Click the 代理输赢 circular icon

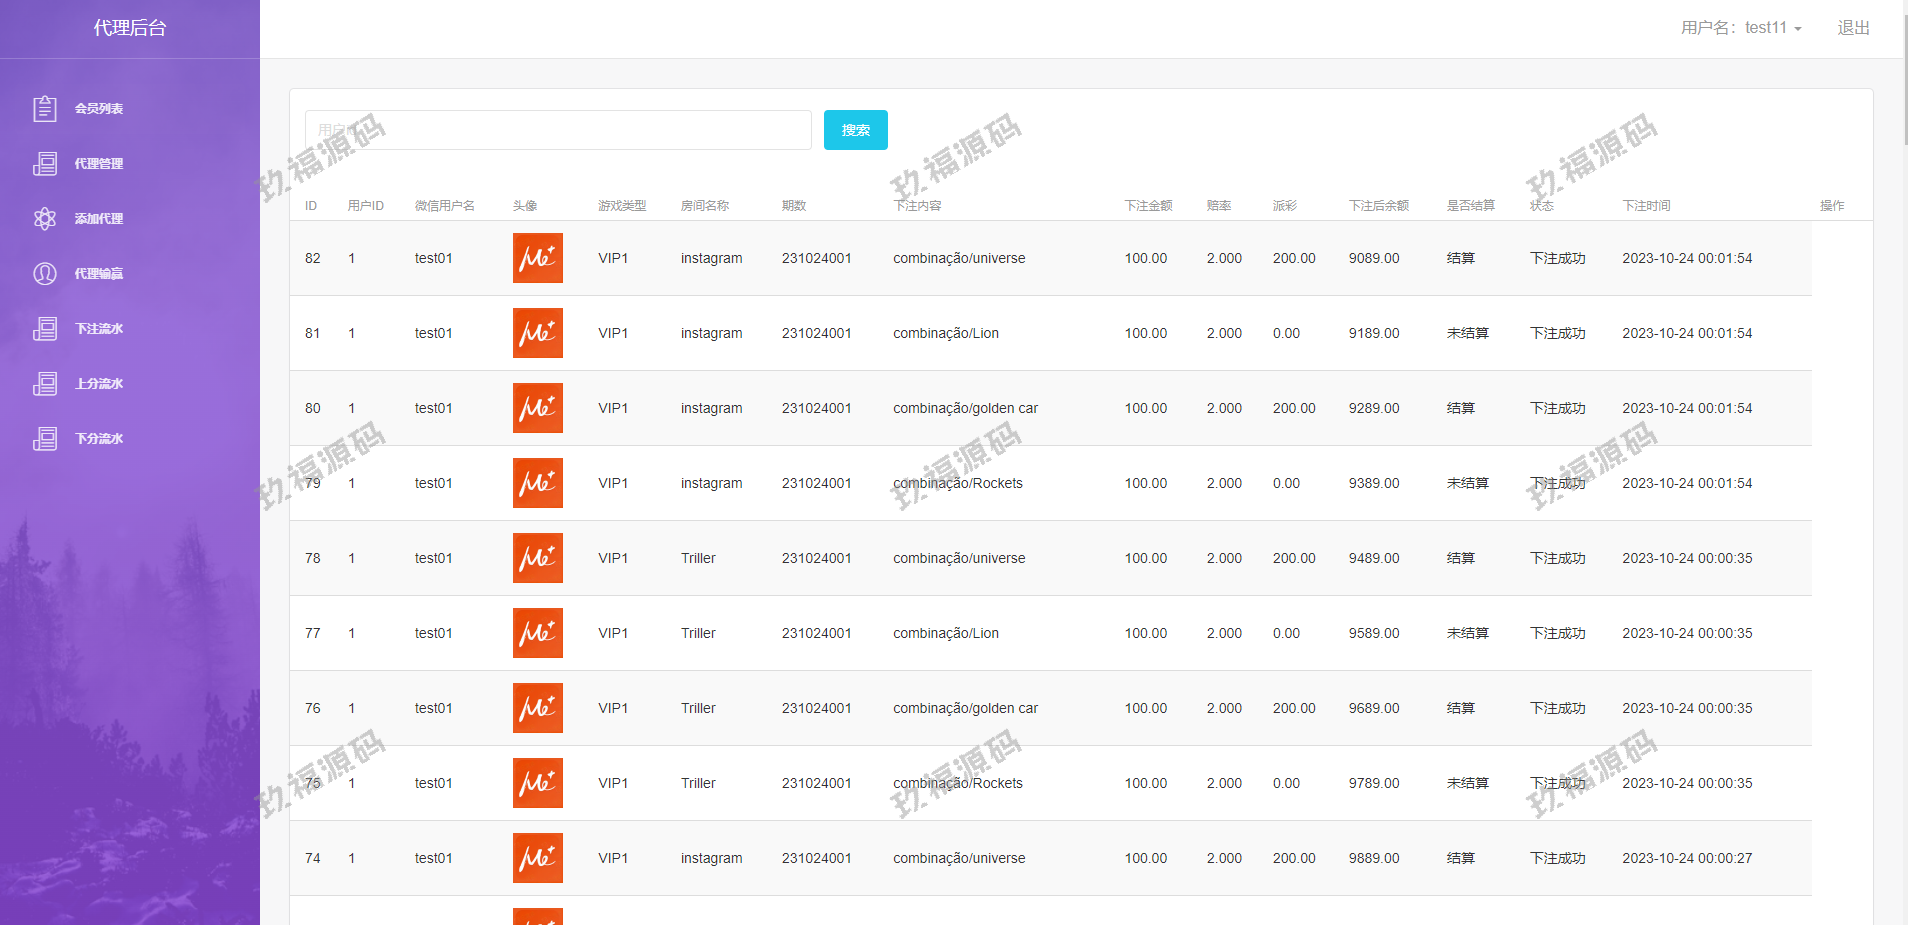[x=45, y=273]
